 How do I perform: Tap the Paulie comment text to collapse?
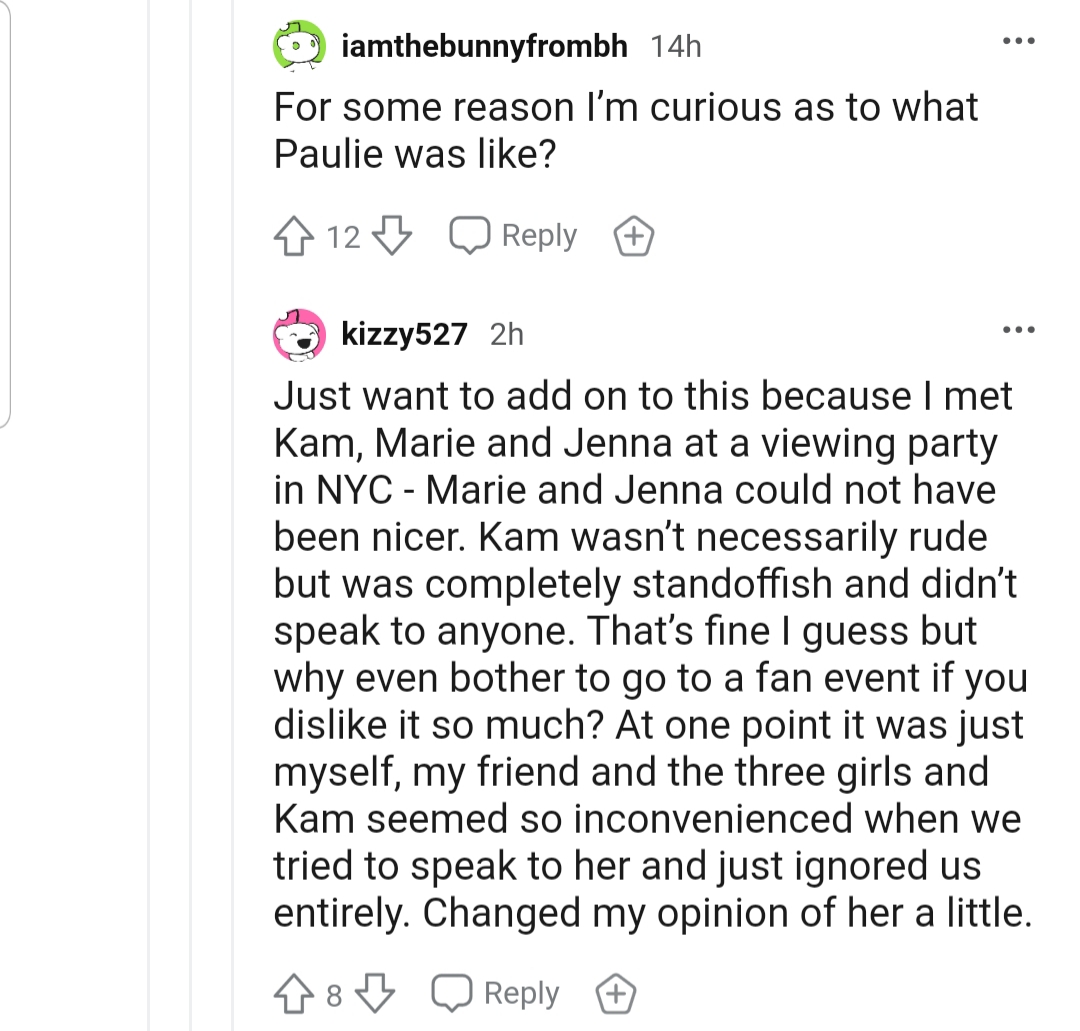tap(625, 130)
